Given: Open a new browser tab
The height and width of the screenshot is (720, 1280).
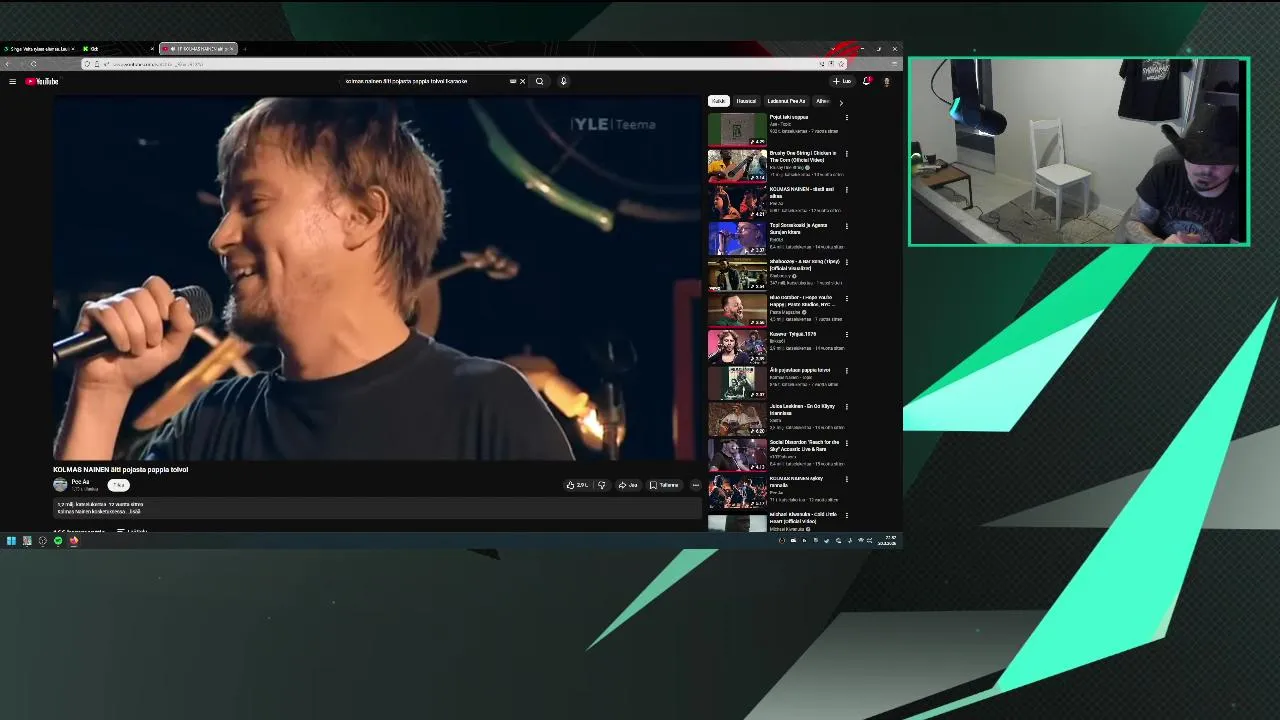Looking at the screenshot, I should pos(244,49).
